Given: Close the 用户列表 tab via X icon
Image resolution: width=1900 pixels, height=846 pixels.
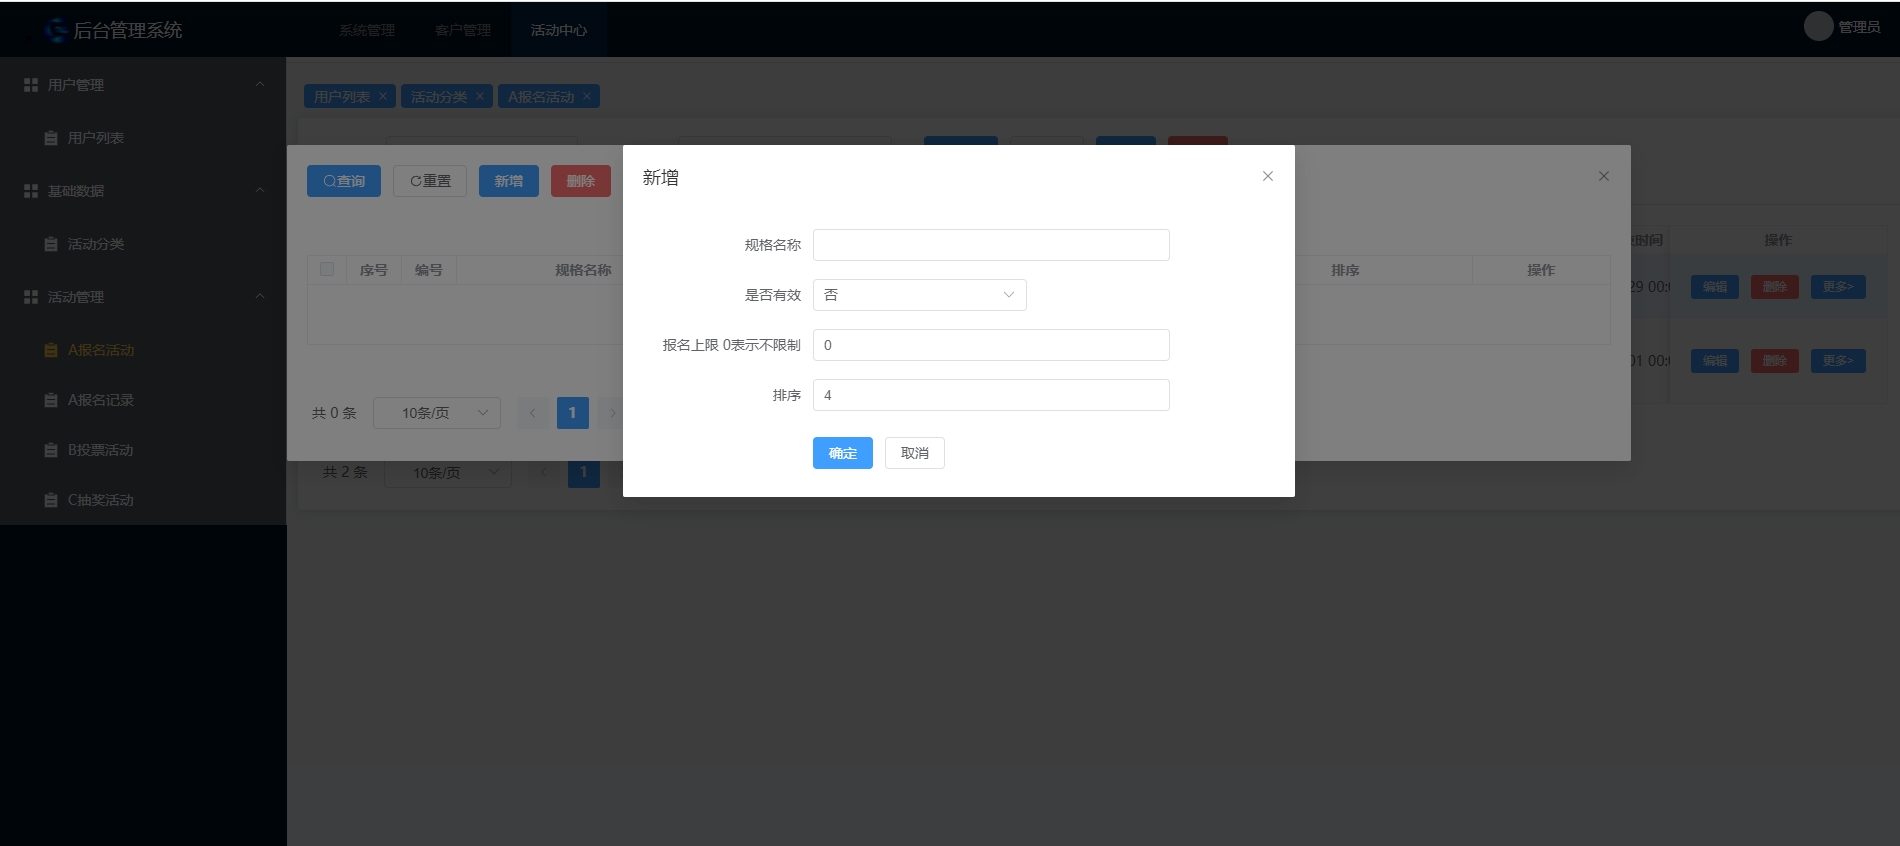Looking at the screenshot, I should pos(382,96).
